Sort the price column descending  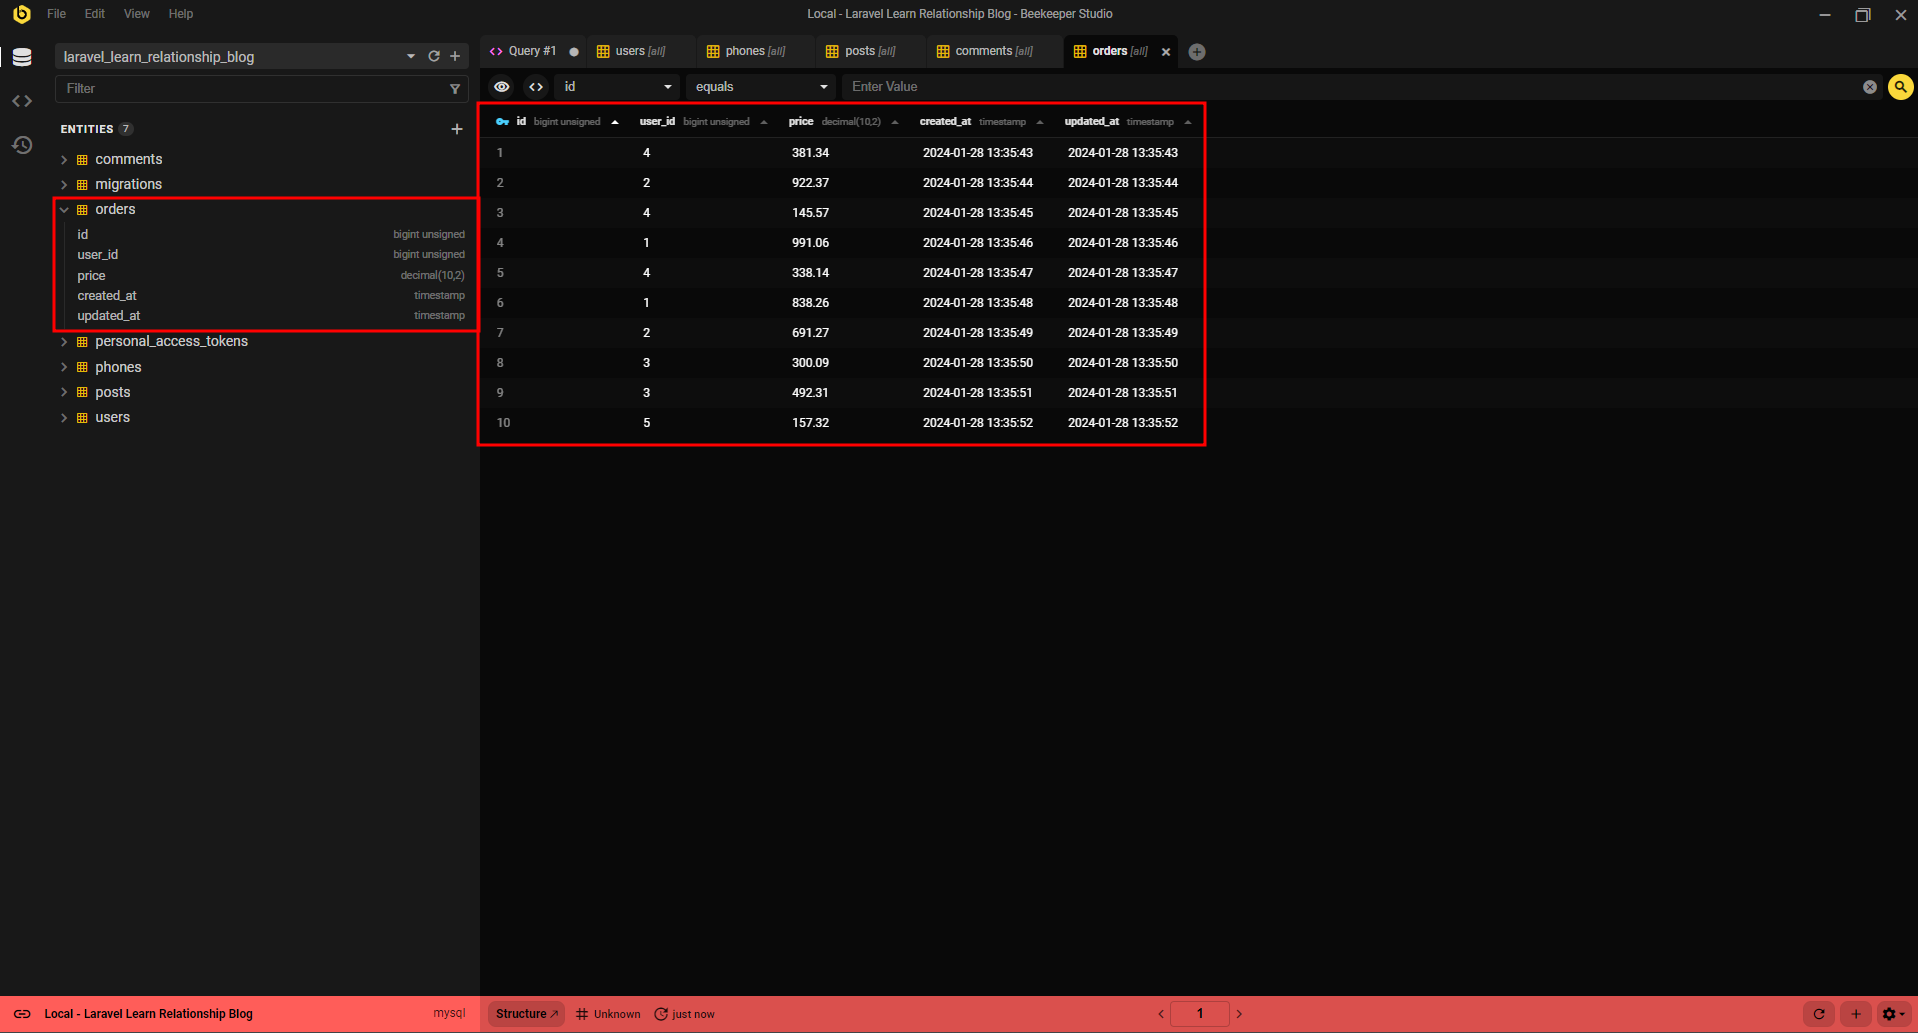tap(893, 121)
